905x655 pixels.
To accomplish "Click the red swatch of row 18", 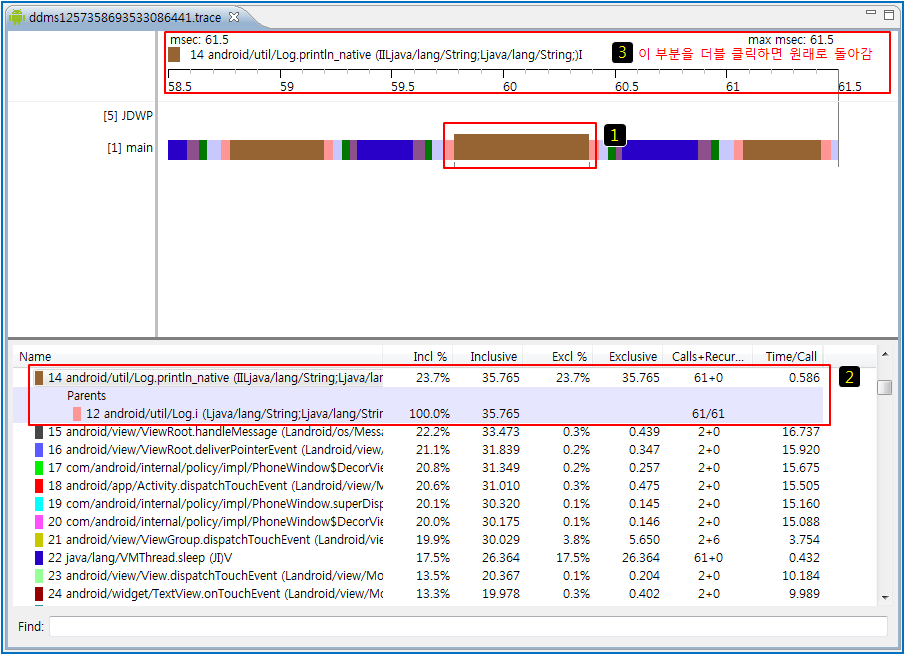I will pyautogui.click(x=39, y=485).
